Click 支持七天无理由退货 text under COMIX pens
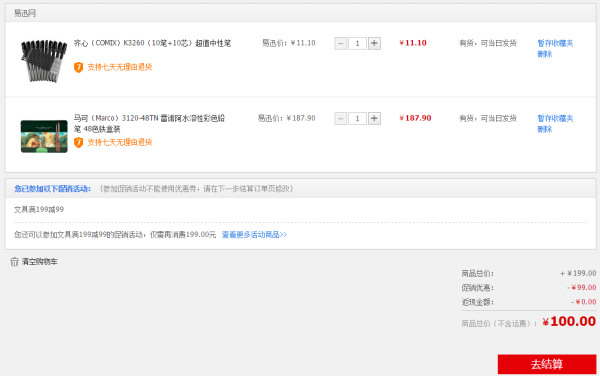Viewport: 600px width, 376px height. [120, 67]
